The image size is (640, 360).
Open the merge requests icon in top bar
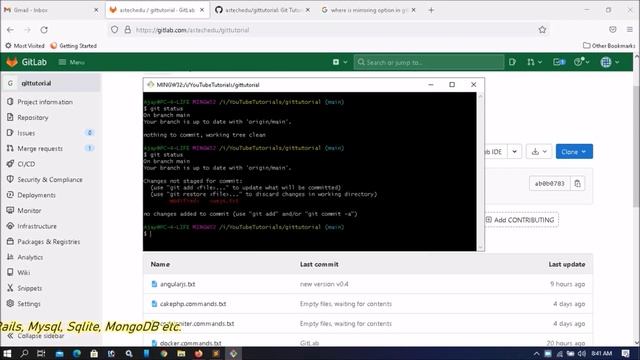534,62
